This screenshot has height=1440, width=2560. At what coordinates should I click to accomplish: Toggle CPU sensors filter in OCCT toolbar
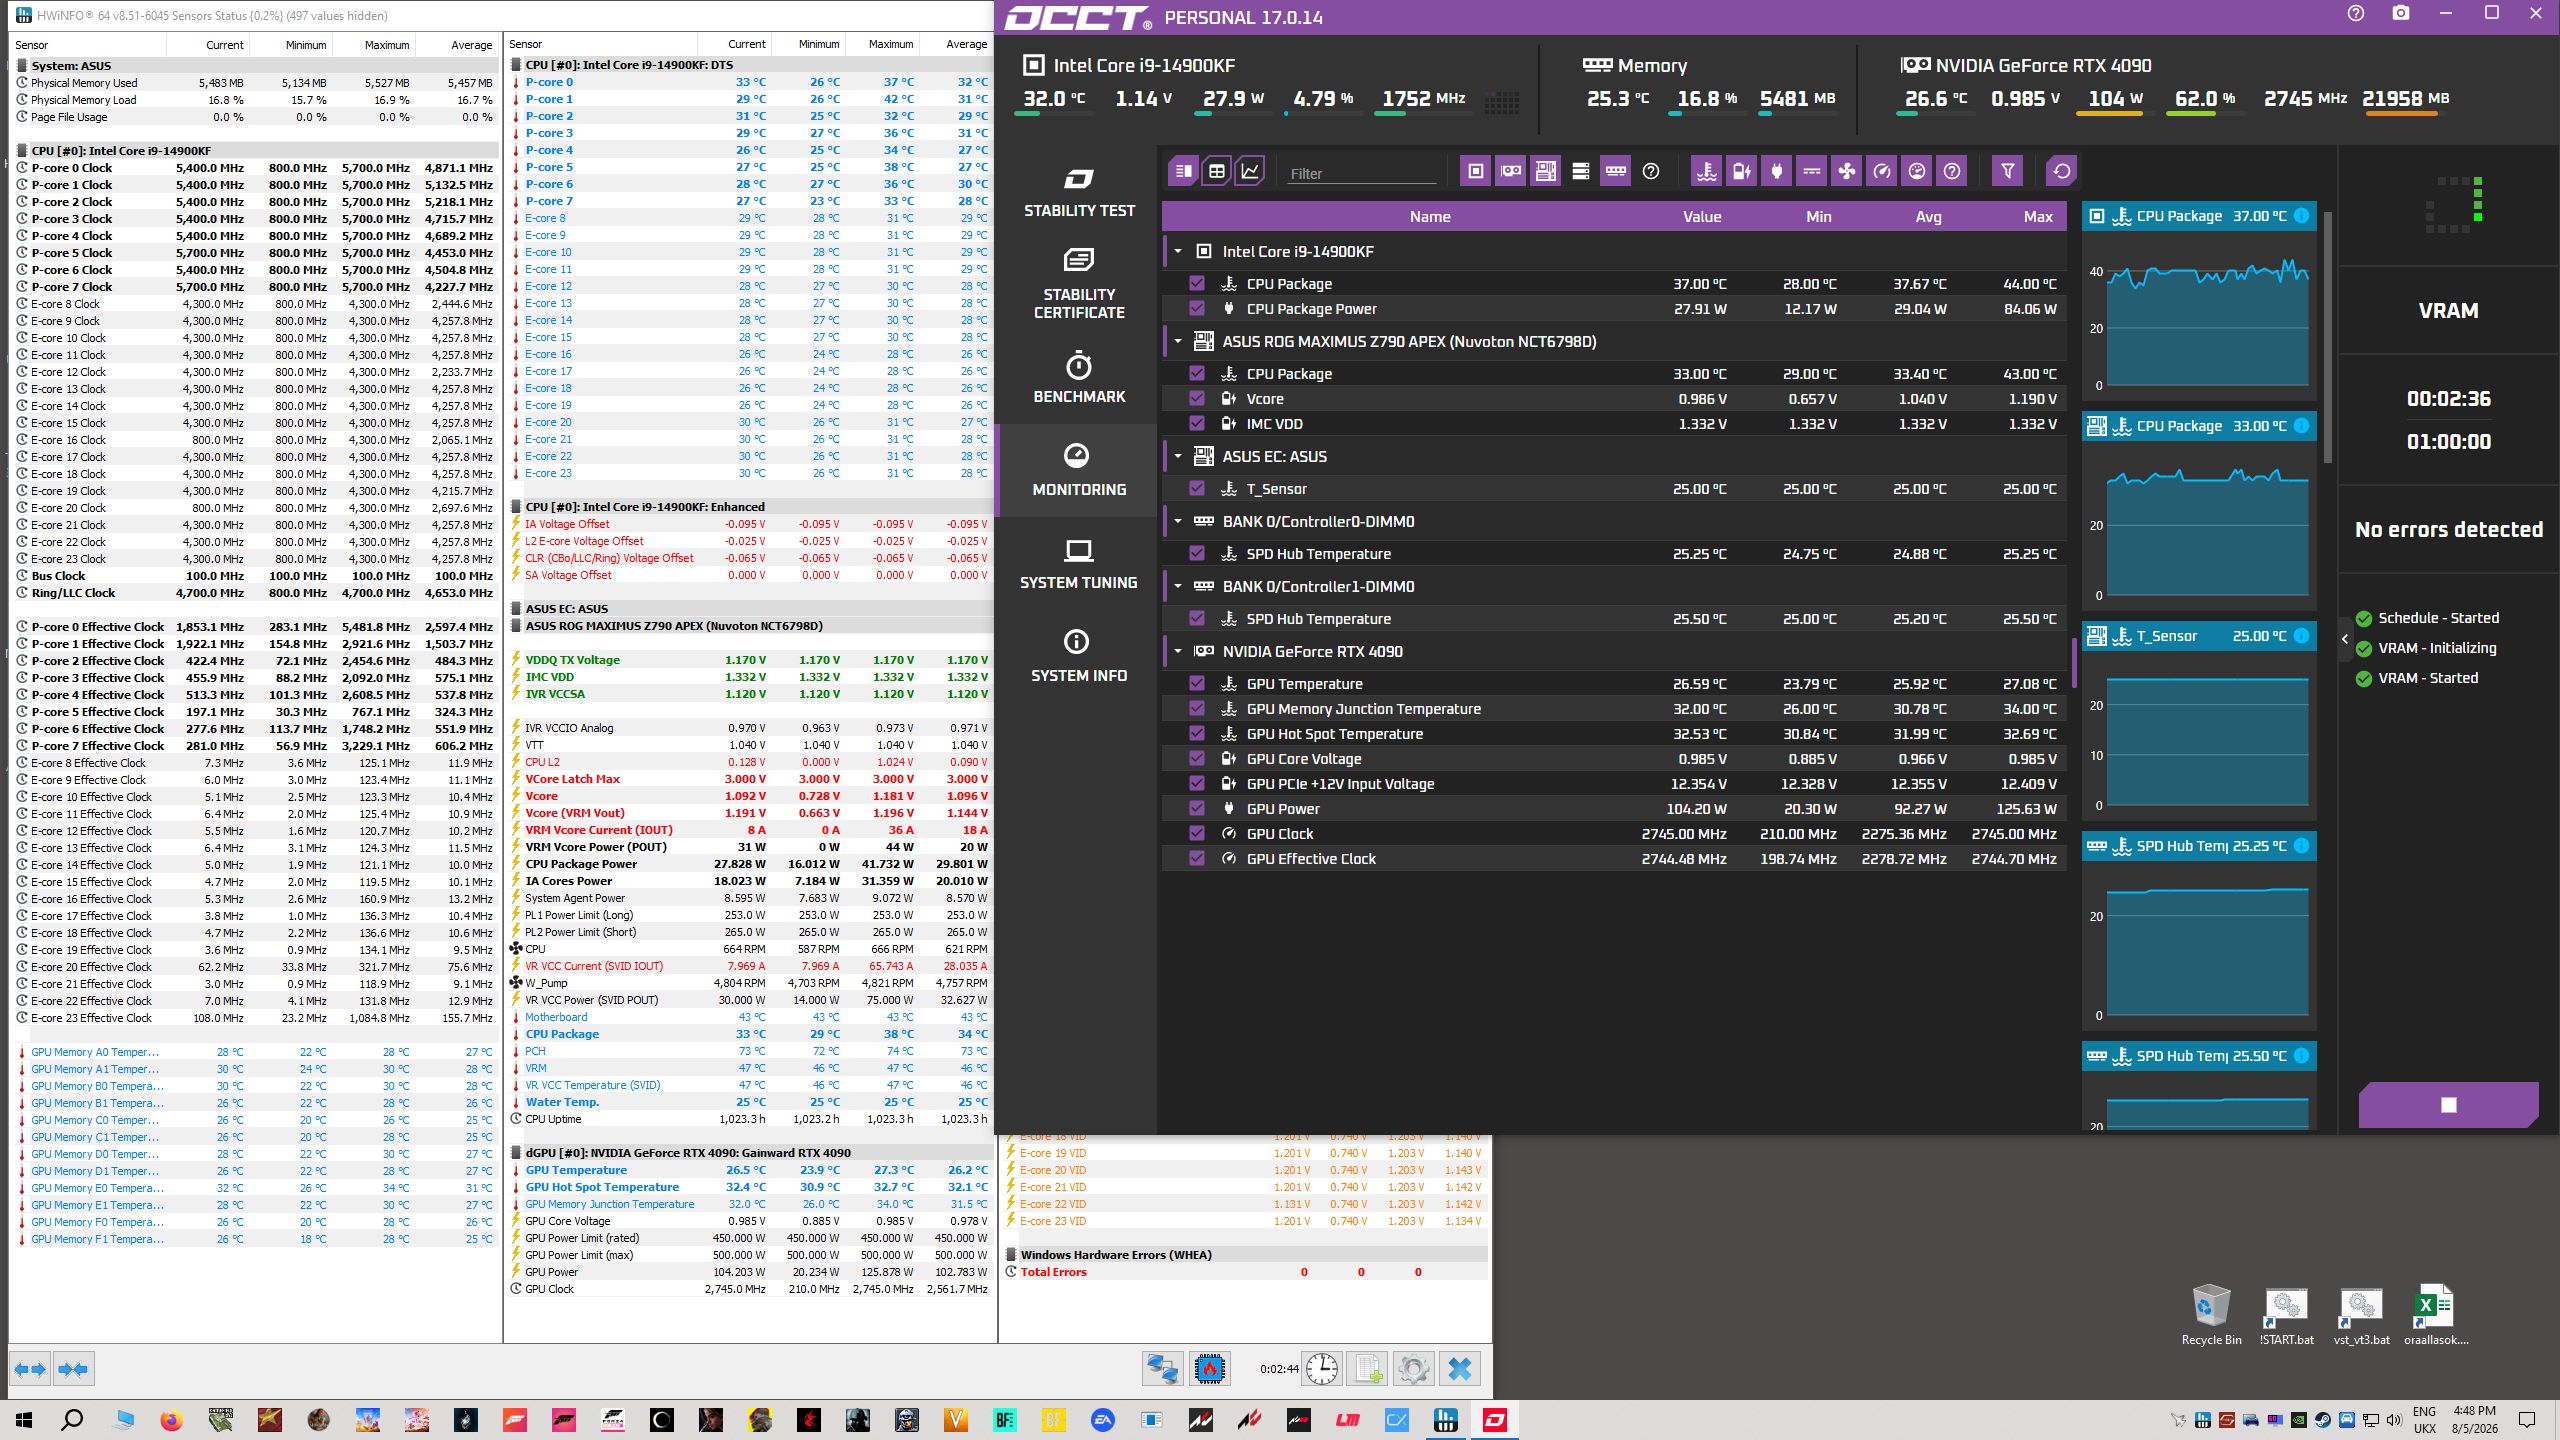point(1475,171)
